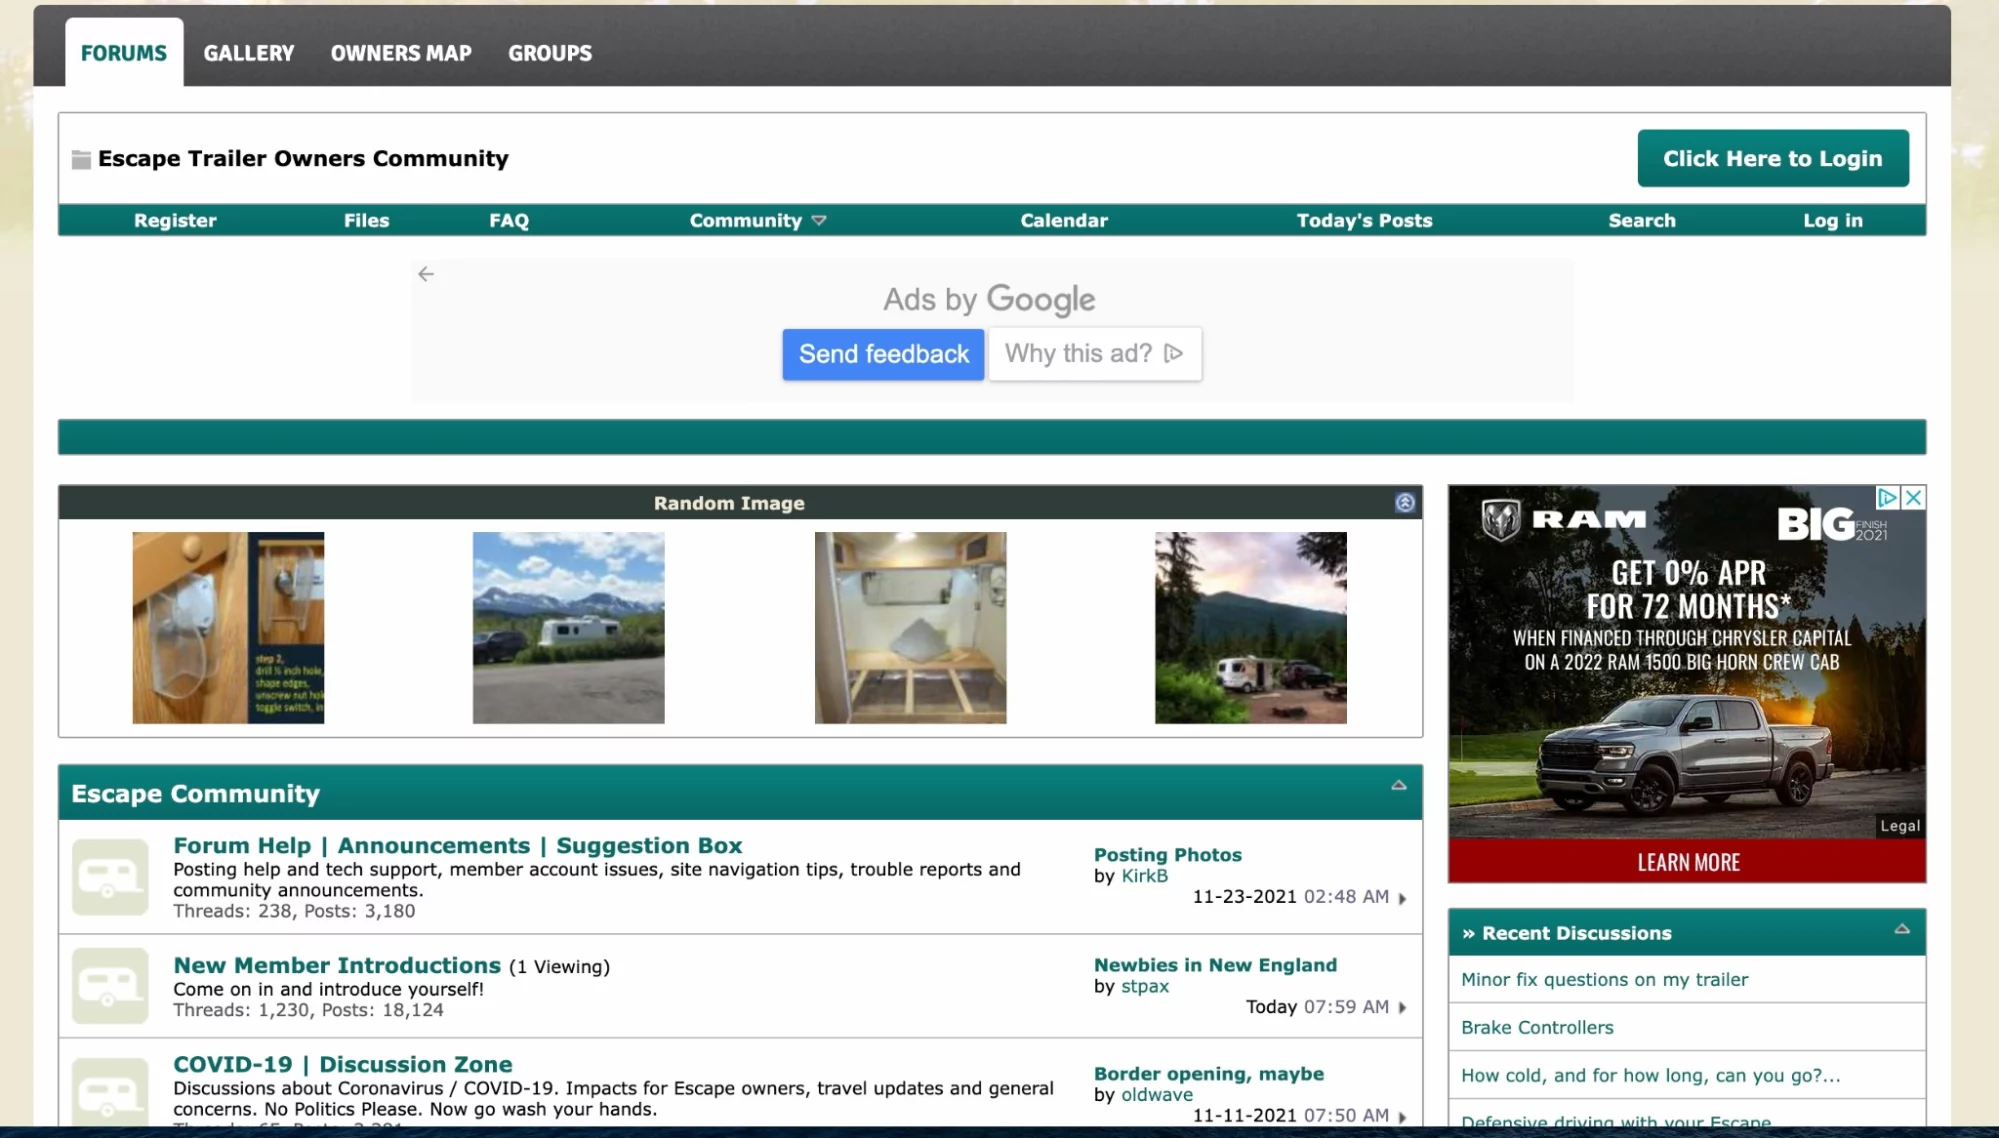
Task: Select the Calendar menu item
Action: 1064,220
